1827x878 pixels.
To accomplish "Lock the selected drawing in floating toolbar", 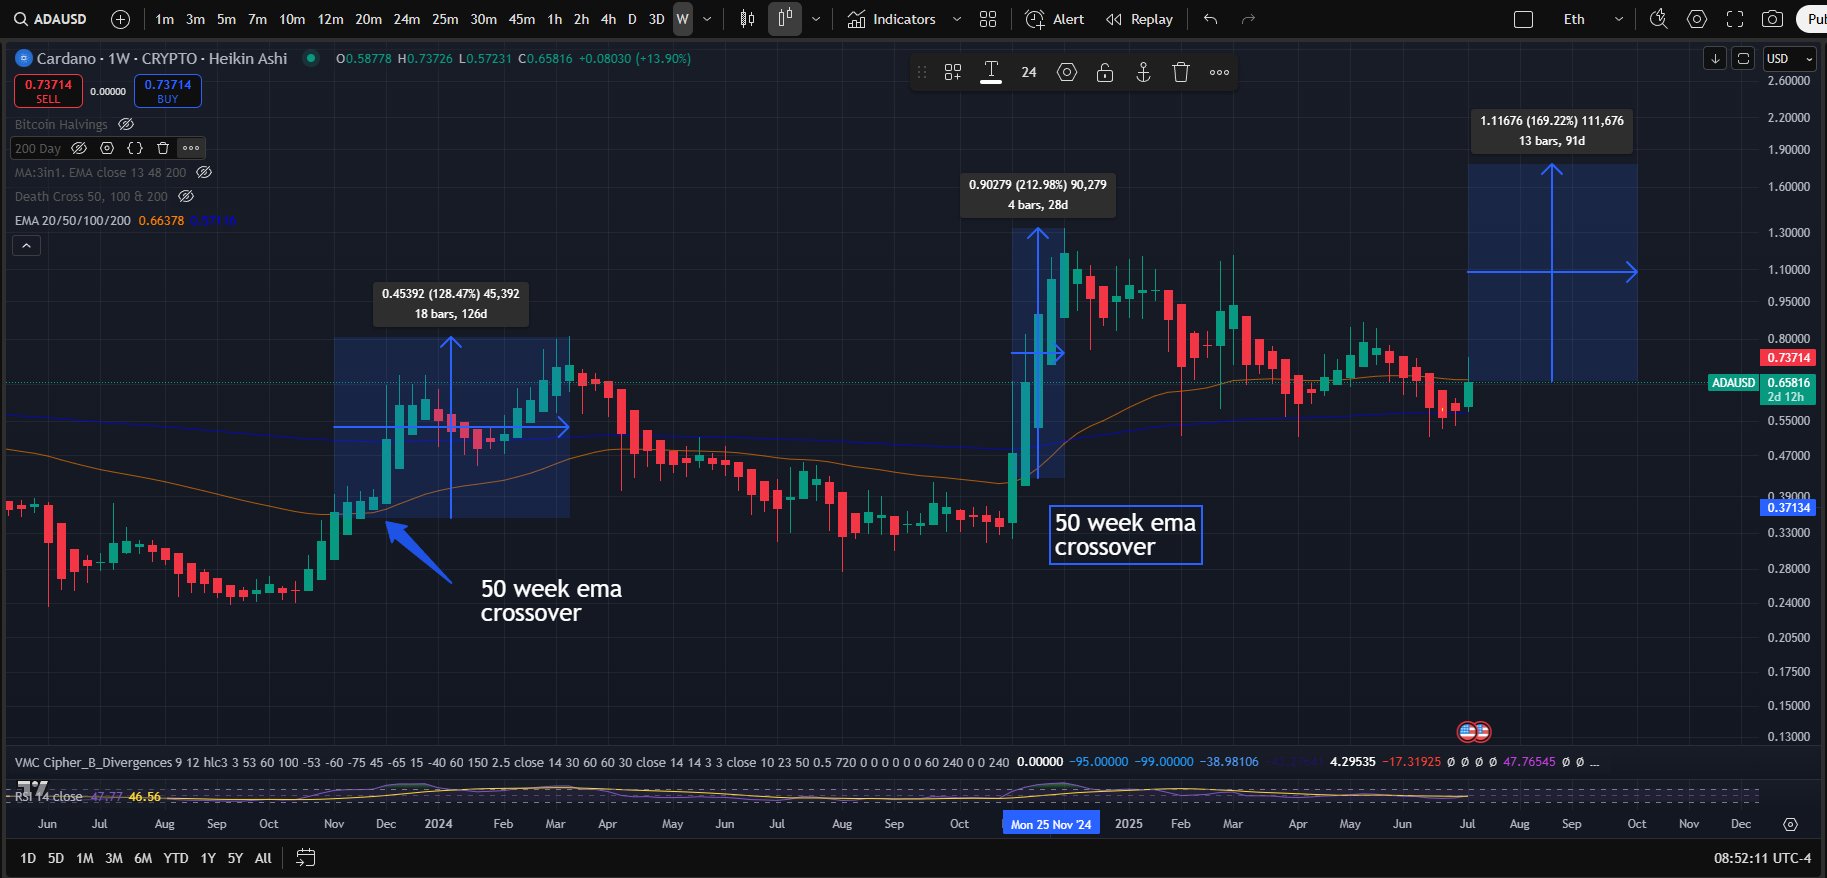I will 1105,72.
